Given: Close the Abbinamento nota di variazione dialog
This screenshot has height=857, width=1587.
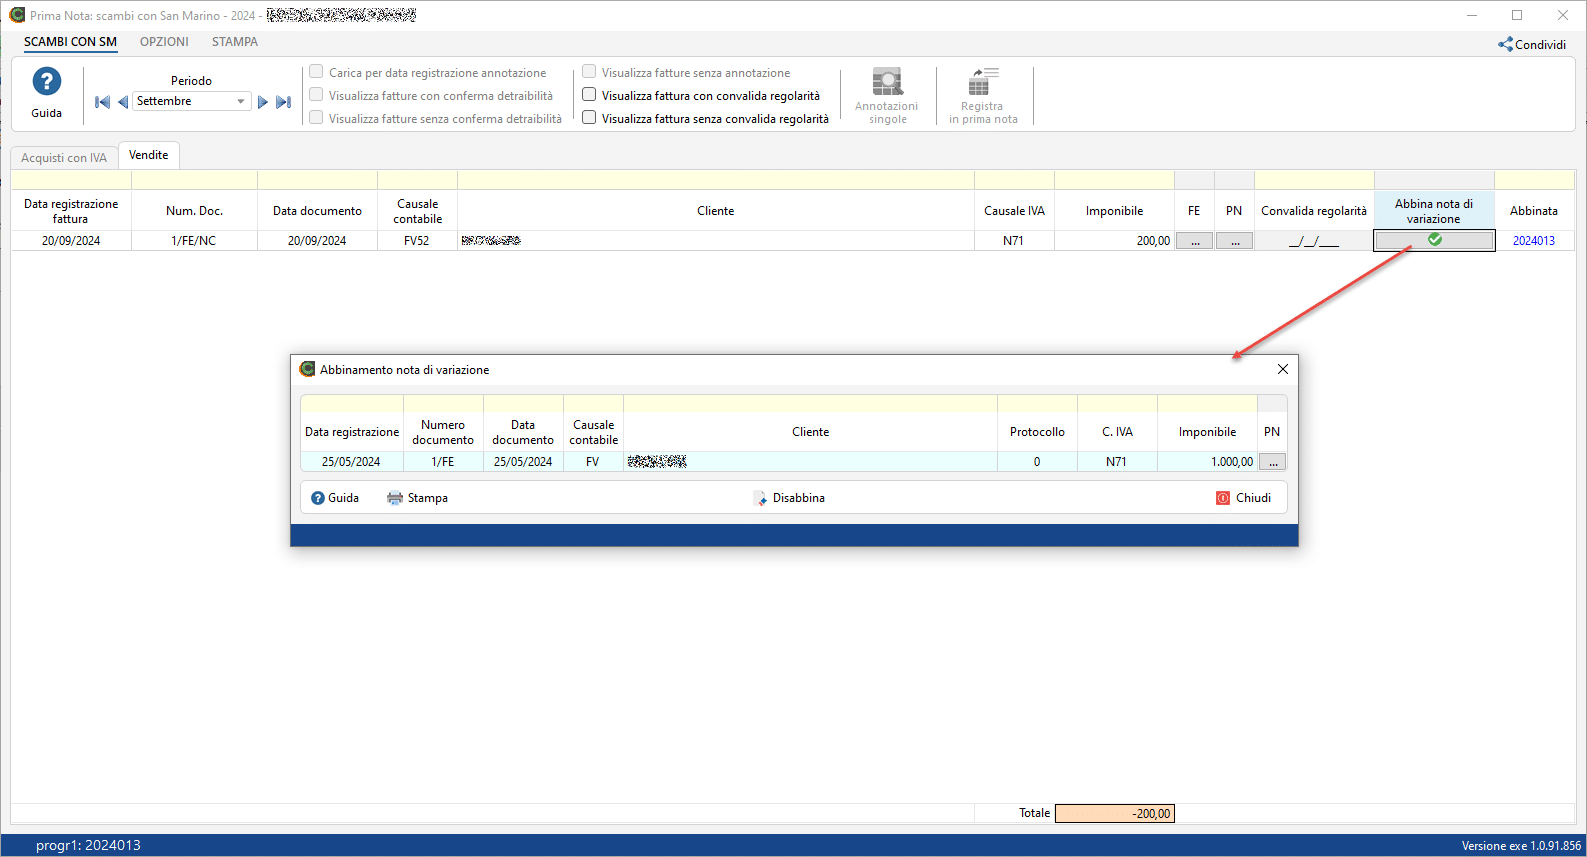Looking at the screenshot, I should click(x=1282, y=369).
